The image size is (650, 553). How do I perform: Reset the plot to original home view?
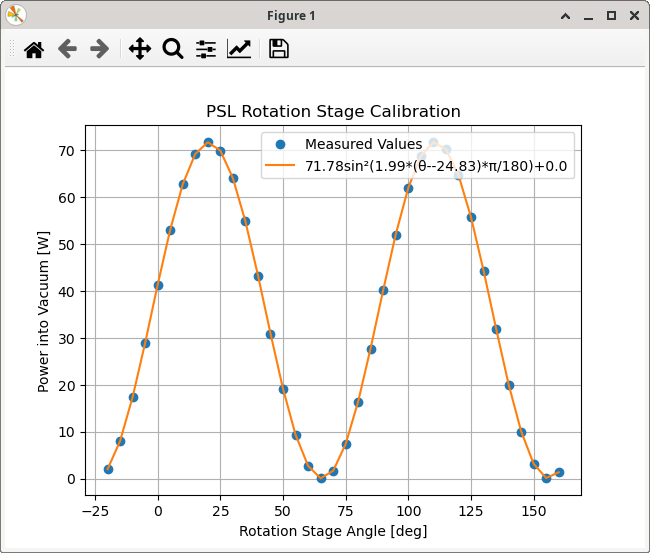pos(34,49)
